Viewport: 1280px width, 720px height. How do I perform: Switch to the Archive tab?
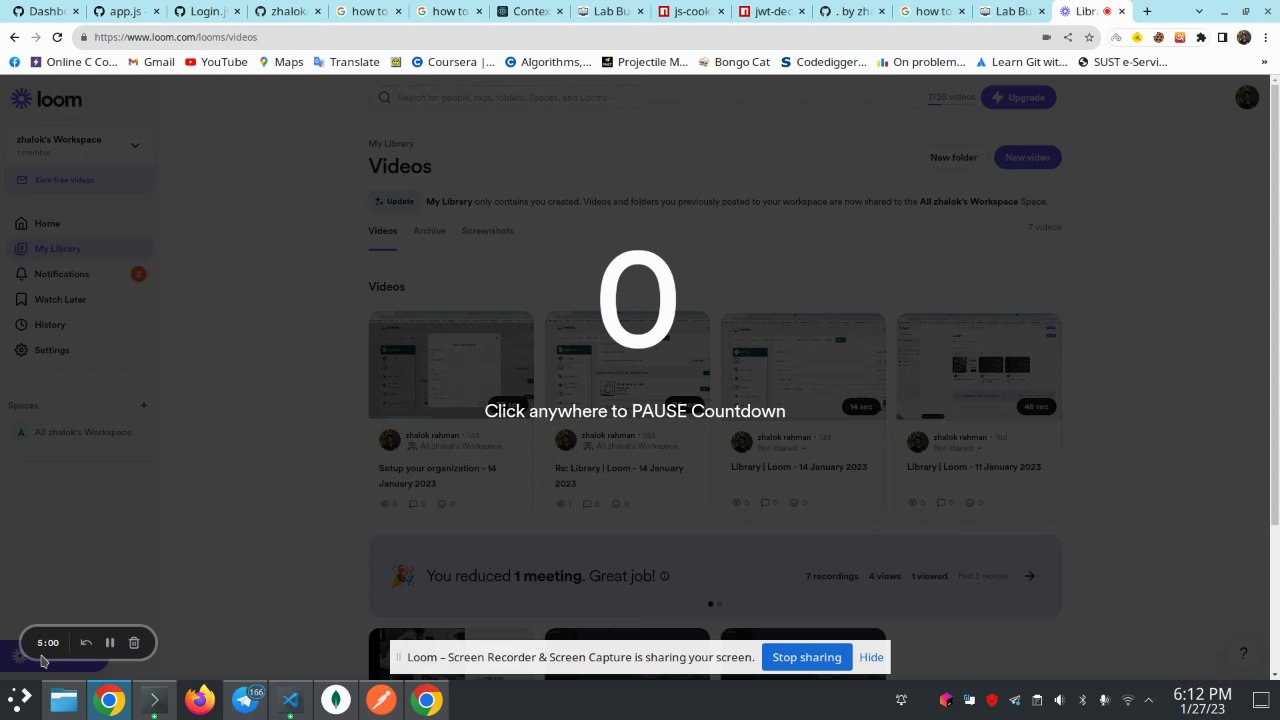[429, 231]
